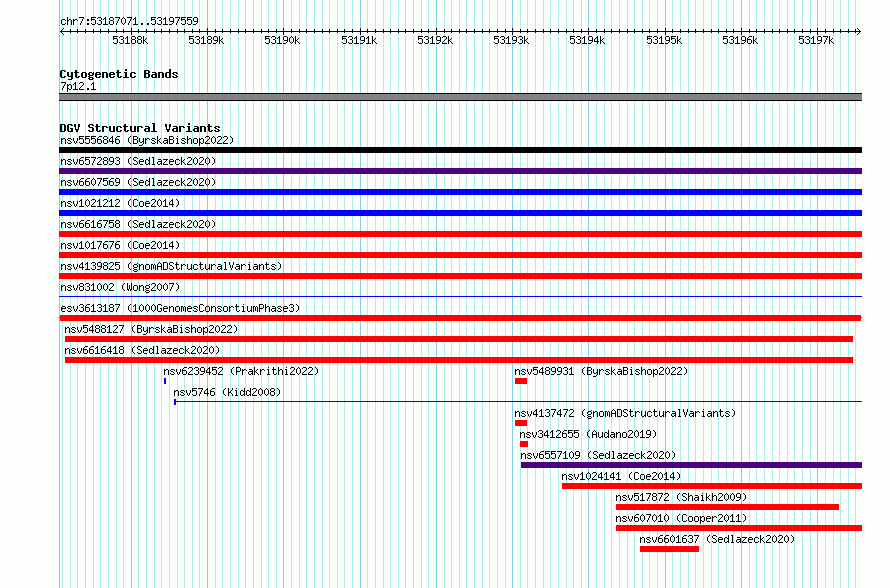This screenshot has width=890, height=588.
Task: Select the red nsv607010 variant bar
Action: click(739, 528)
